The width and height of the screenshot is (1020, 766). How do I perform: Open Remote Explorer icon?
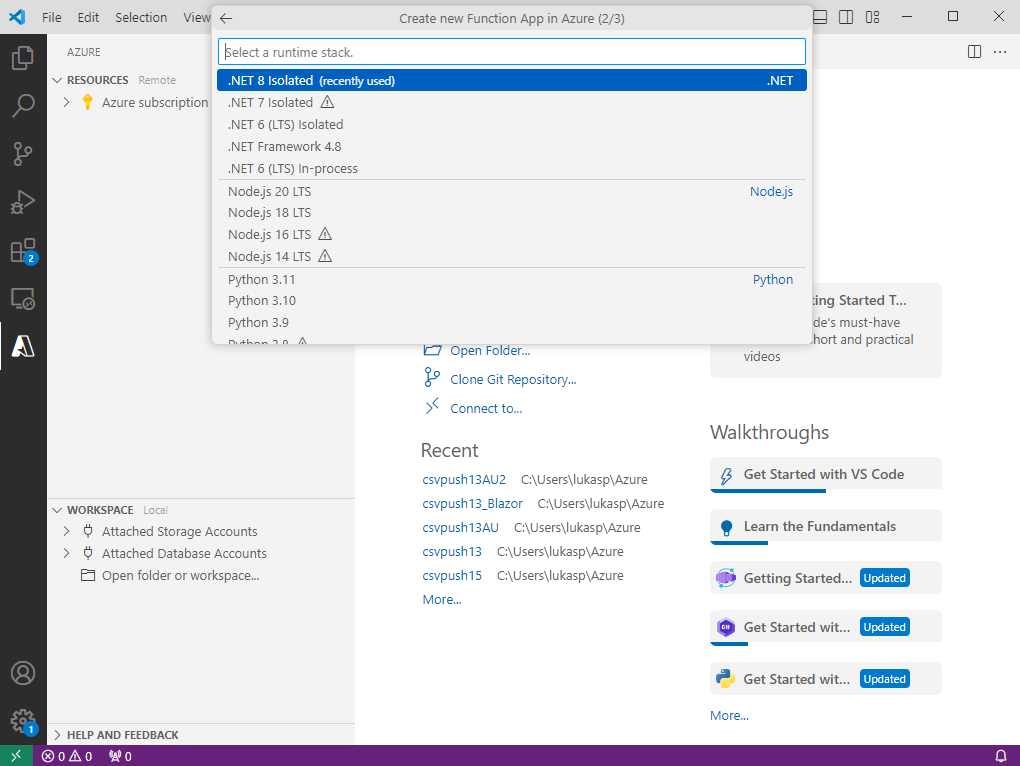(x=23, y=298)
